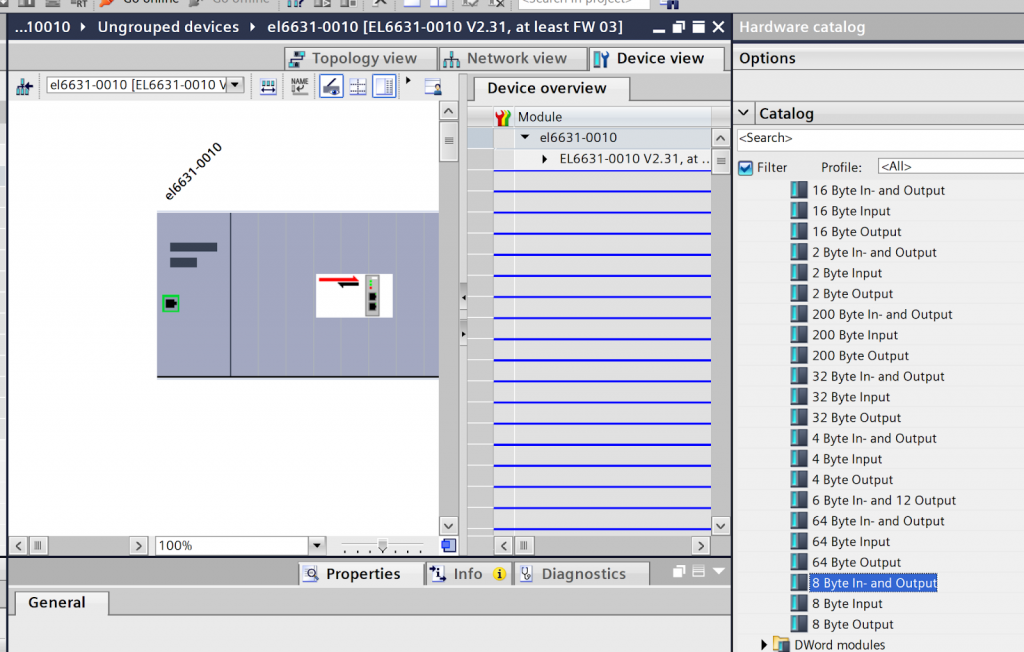Open the Diagnostics tab
Image resolution: width=1024 pixels, height=652 pixels.
click(x=582, y=574)
